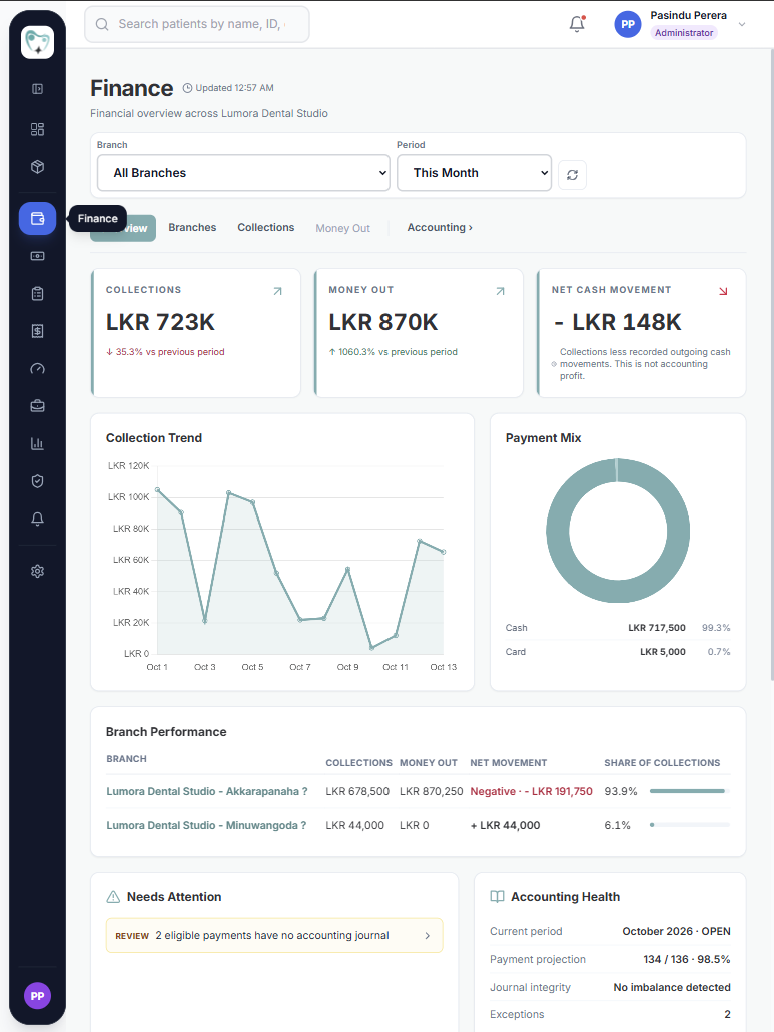This screenshot has height=1032, width=774.
Task: Click the 6.1% share progress bar
Action: tap(690, 825)
